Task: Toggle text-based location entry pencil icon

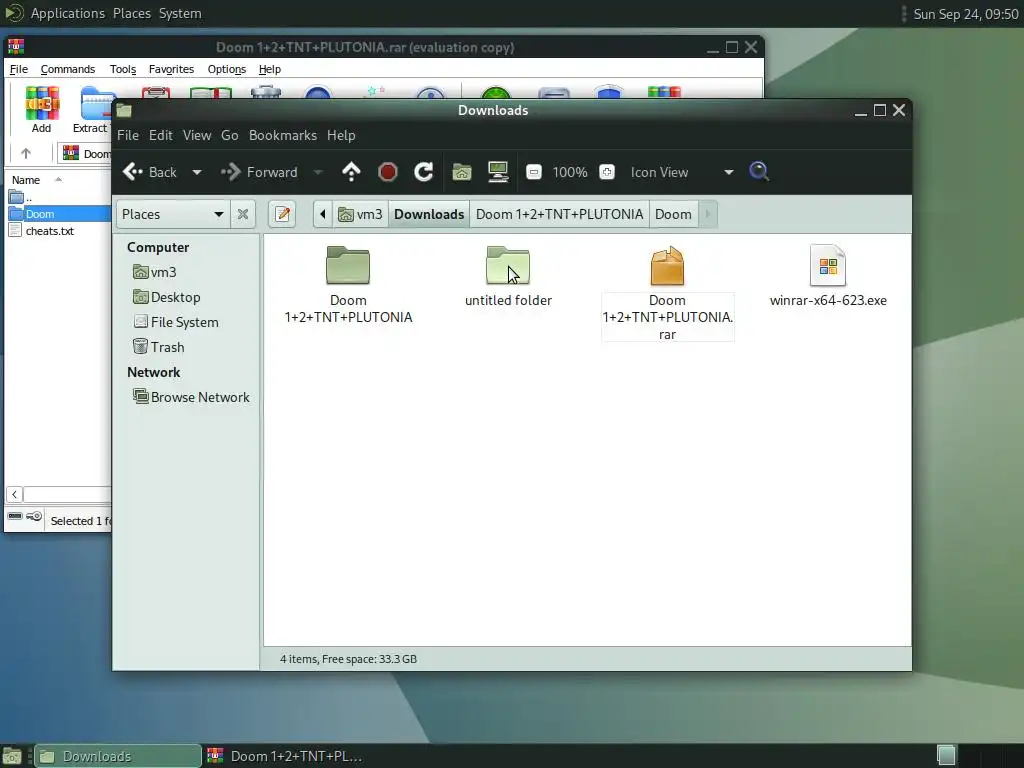Action: click(x=282, y=214)
